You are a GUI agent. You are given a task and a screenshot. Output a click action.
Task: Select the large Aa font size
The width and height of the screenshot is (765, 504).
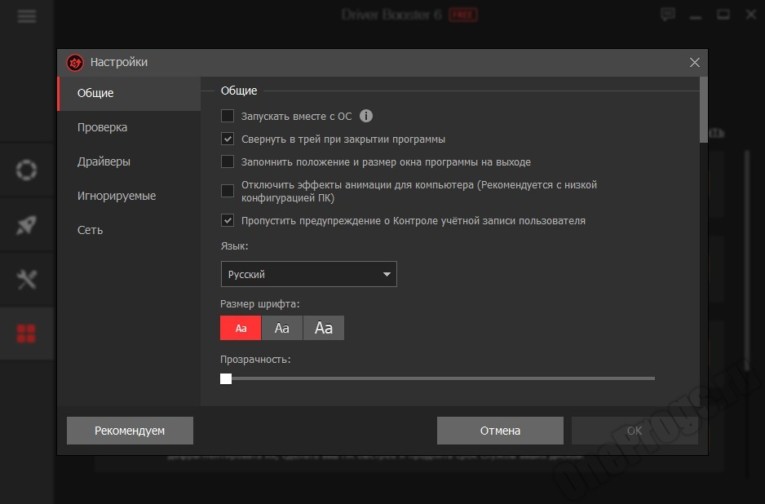point(323,328)
